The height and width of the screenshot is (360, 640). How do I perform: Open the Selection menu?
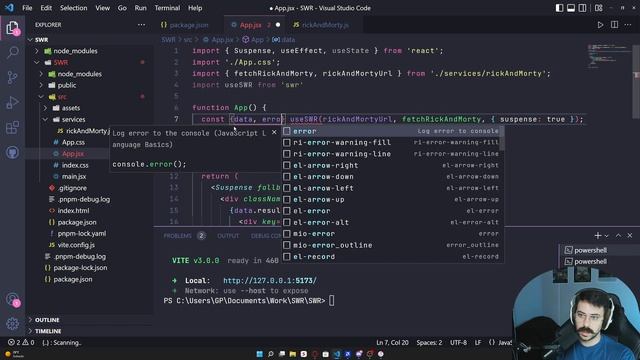pyautogui.click(x=73, y=8)
